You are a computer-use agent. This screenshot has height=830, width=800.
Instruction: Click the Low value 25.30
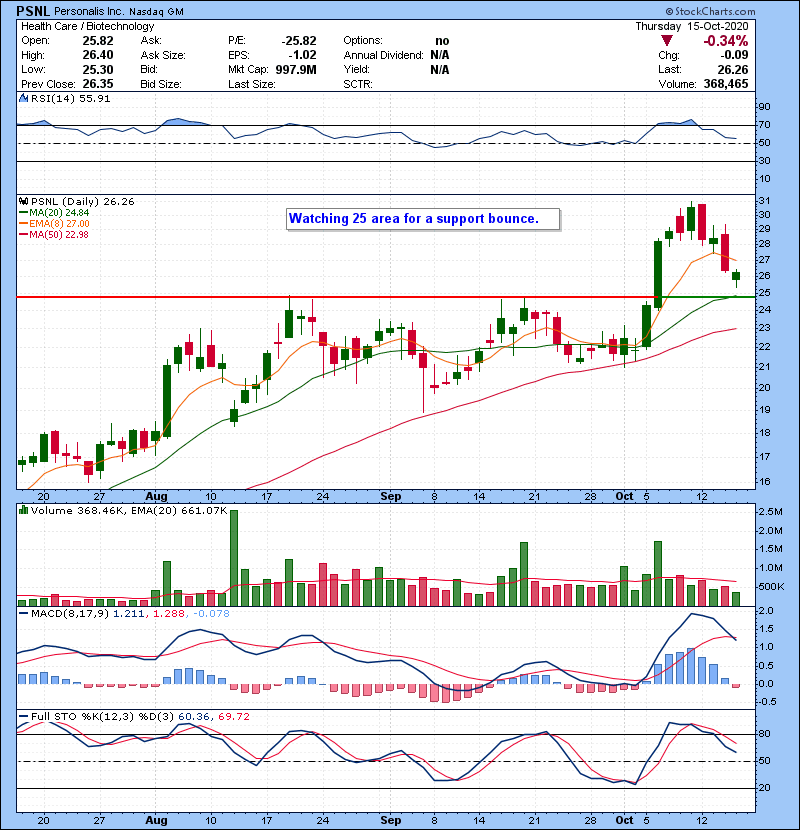(x=98, y=69)
